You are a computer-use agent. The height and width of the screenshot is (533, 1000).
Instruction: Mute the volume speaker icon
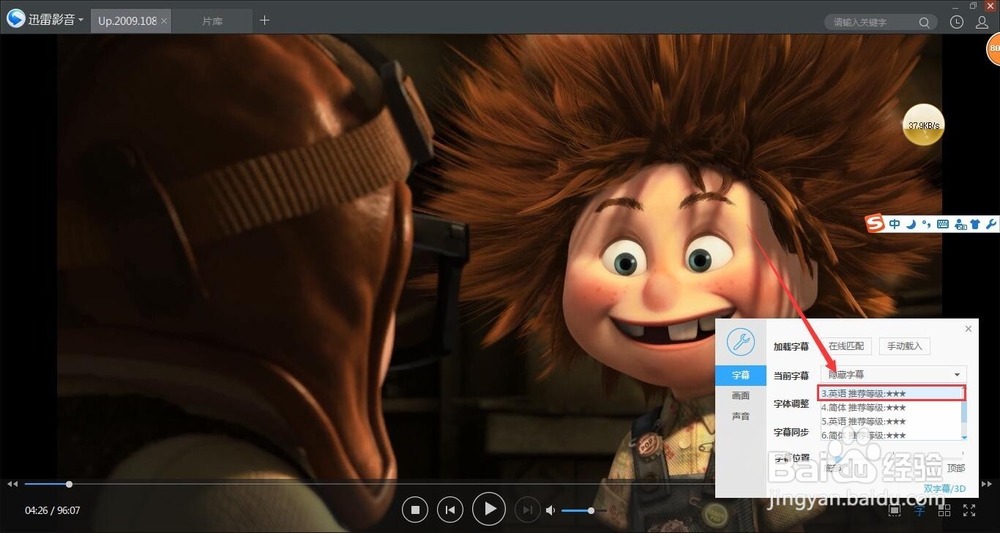(551, 510)
